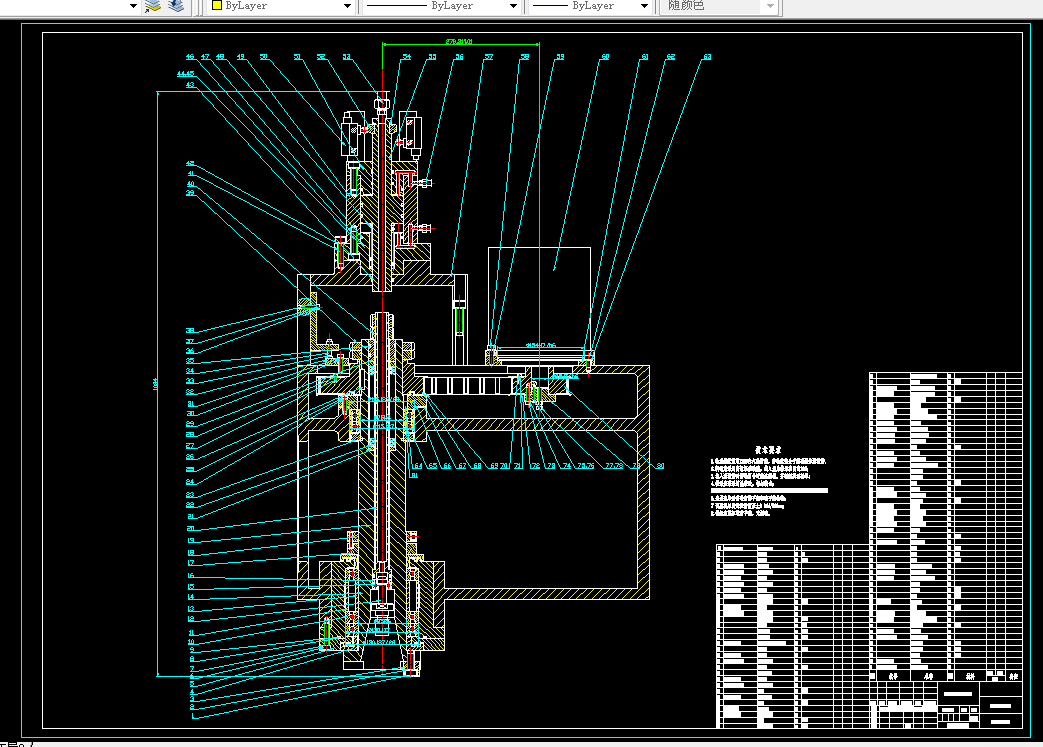Viewport: 1043px width, 747px height.
Task: Click the 随颜色 plot style dropdown arrow
Action: 770,6
